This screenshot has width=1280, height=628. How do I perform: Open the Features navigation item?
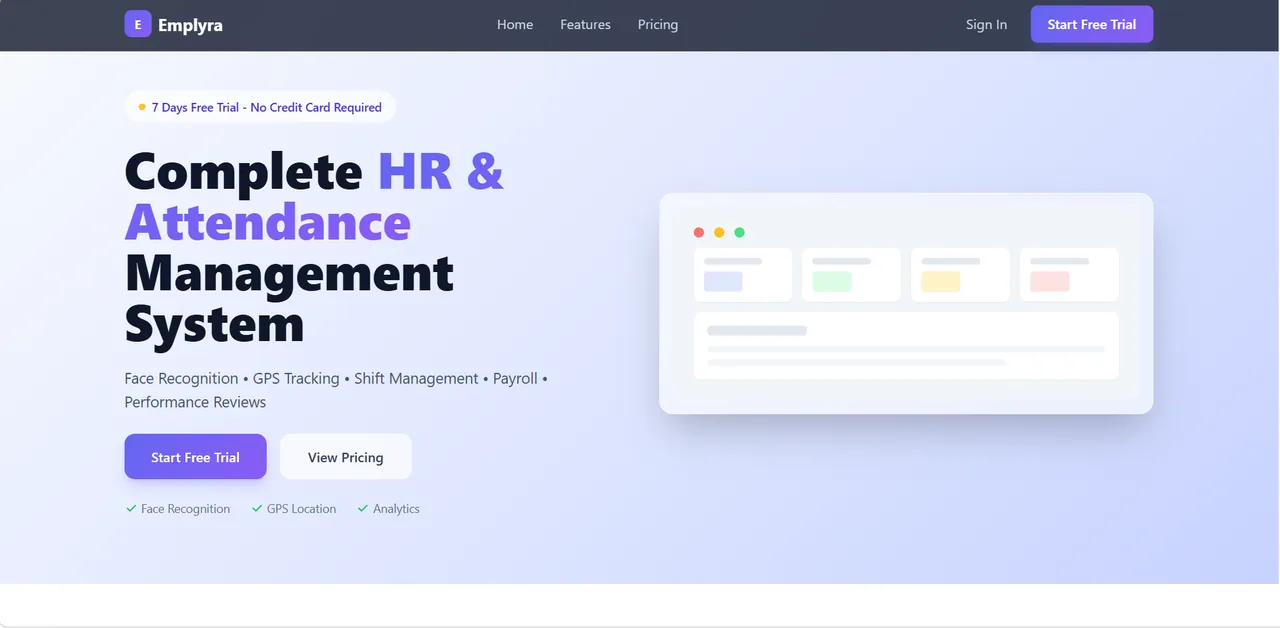[585, 25]
